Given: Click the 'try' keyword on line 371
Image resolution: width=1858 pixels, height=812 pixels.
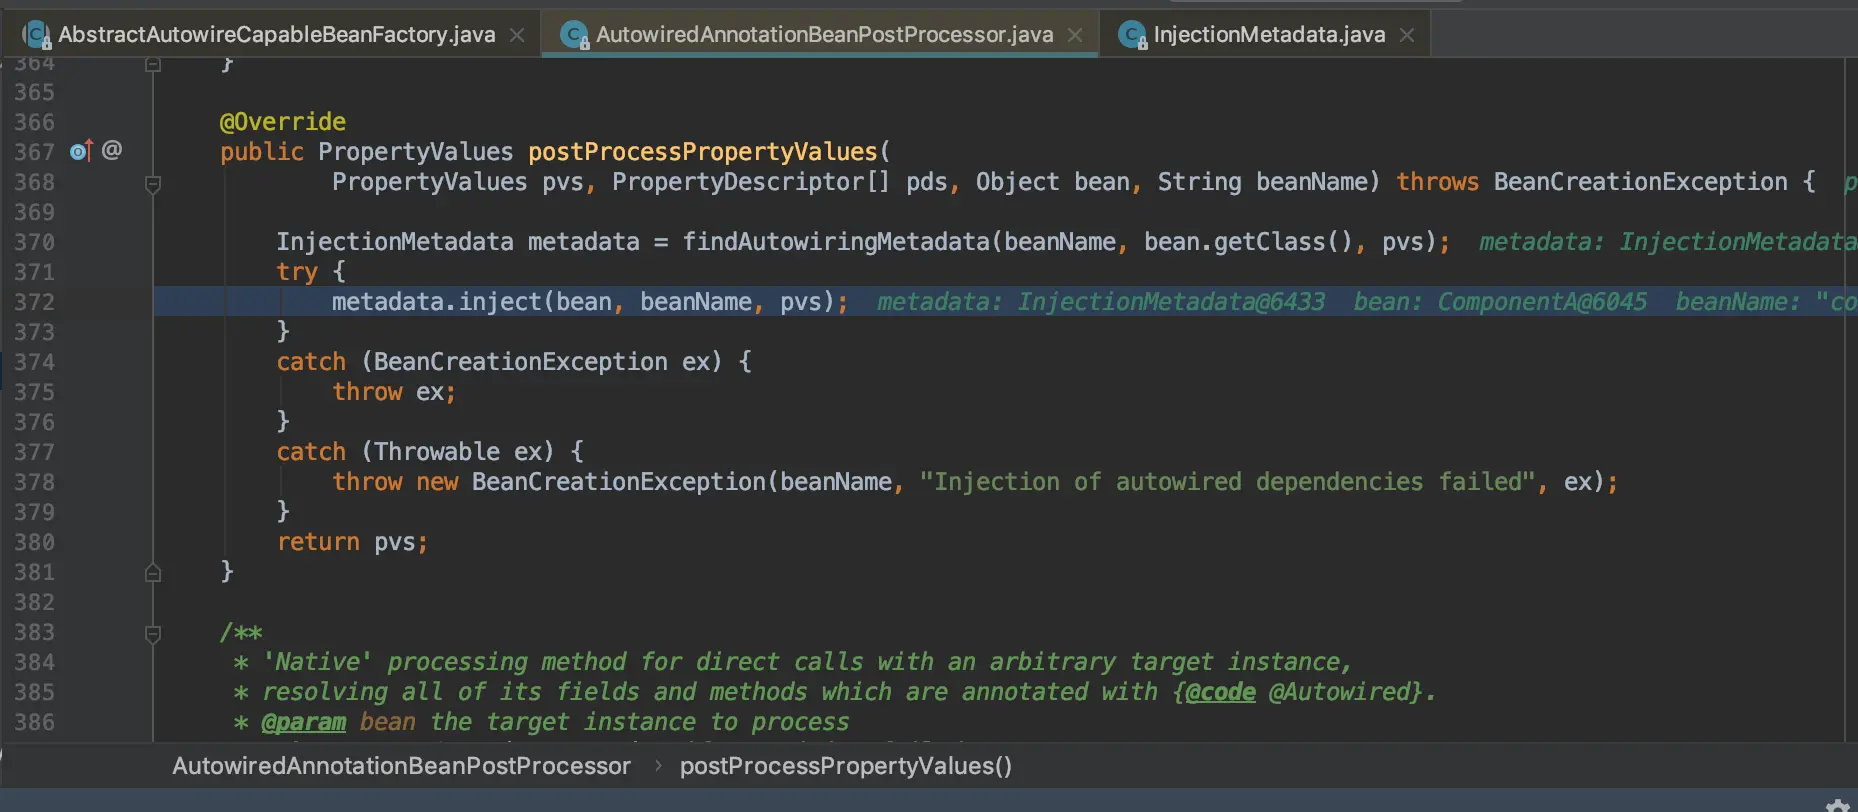Looking at the screenshot, I should point(297,272).
